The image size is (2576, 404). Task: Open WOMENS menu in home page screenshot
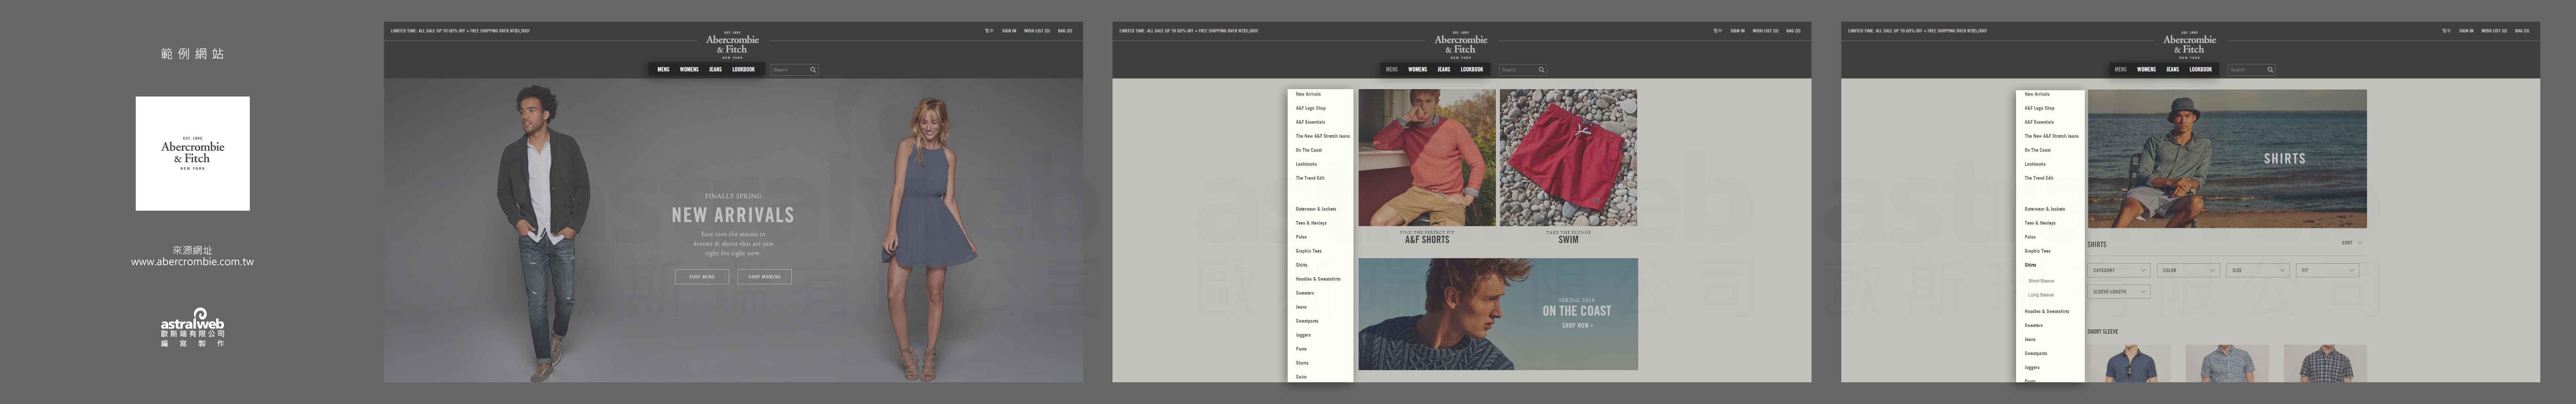(689, 70)
